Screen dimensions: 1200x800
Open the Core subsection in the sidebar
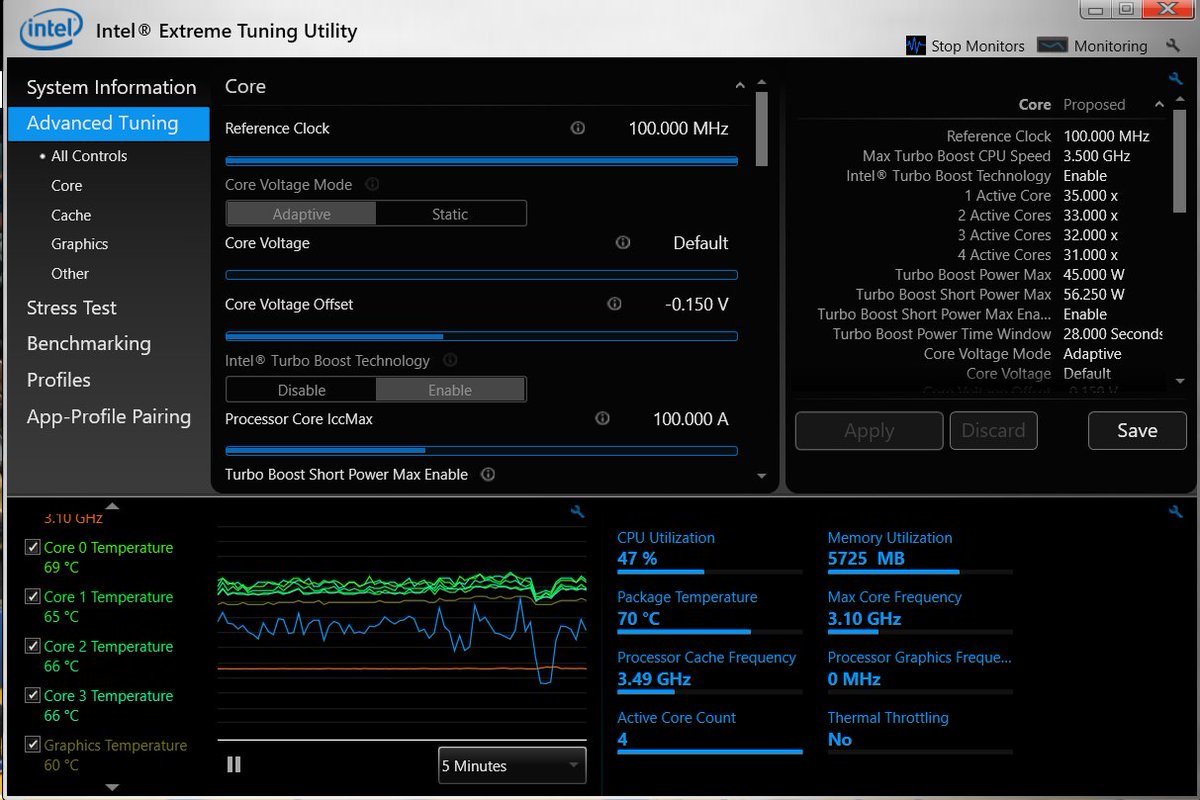(x=67, y=186)
